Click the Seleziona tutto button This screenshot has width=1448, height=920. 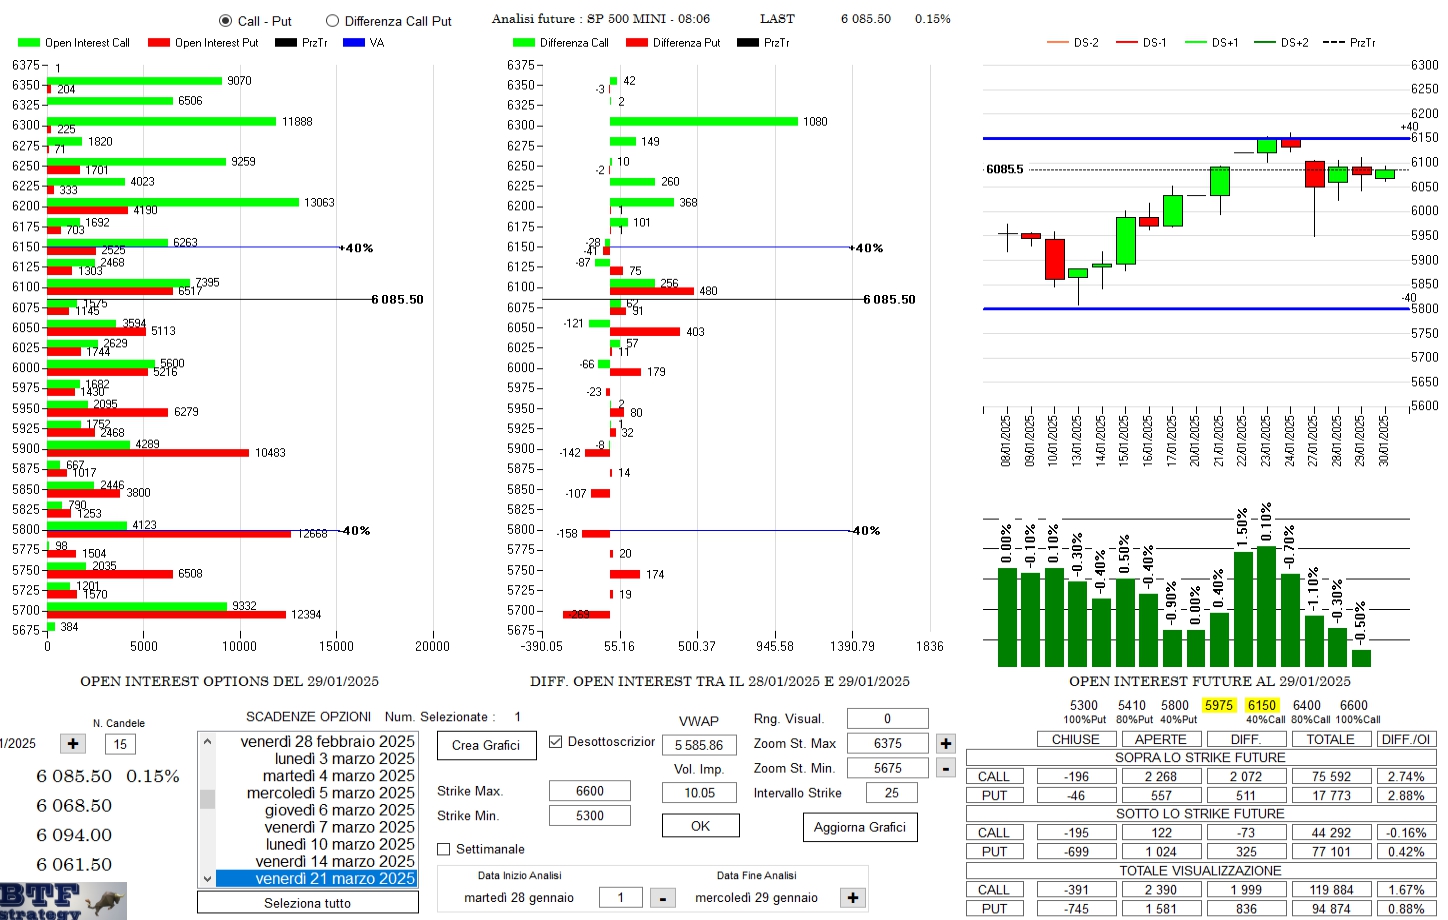pos(308,902)
